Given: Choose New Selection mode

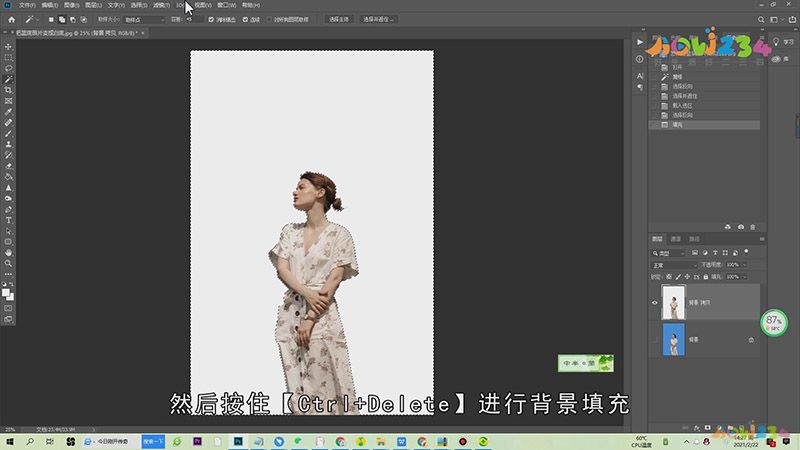Looking at the screenshot, I should tap(51, 19).
